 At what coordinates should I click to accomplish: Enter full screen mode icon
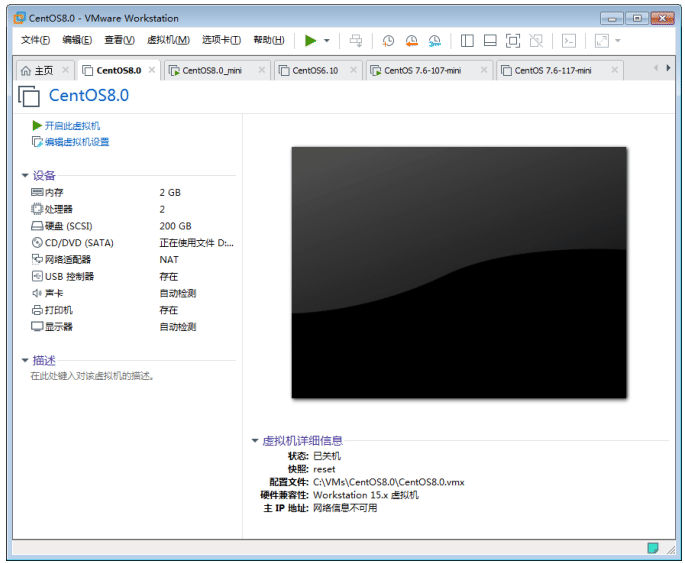point(513,41)
